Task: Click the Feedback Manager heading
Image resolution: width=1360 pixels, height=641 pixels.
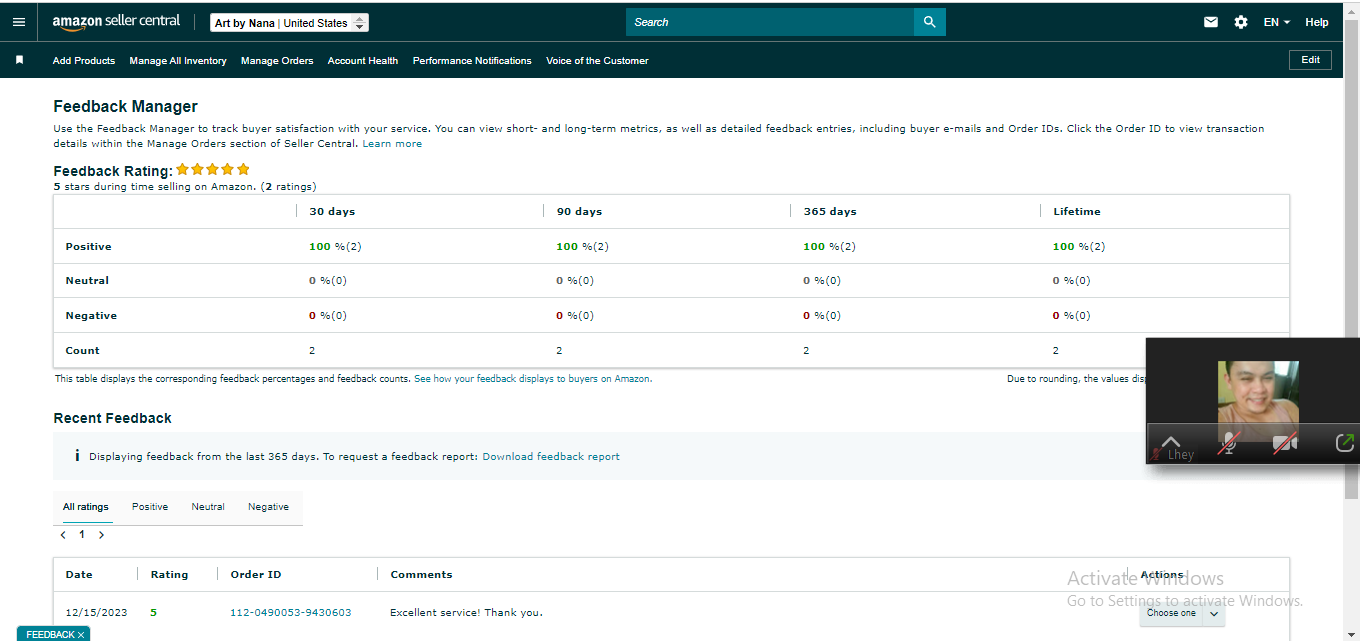Action: [x=125, y=106]
